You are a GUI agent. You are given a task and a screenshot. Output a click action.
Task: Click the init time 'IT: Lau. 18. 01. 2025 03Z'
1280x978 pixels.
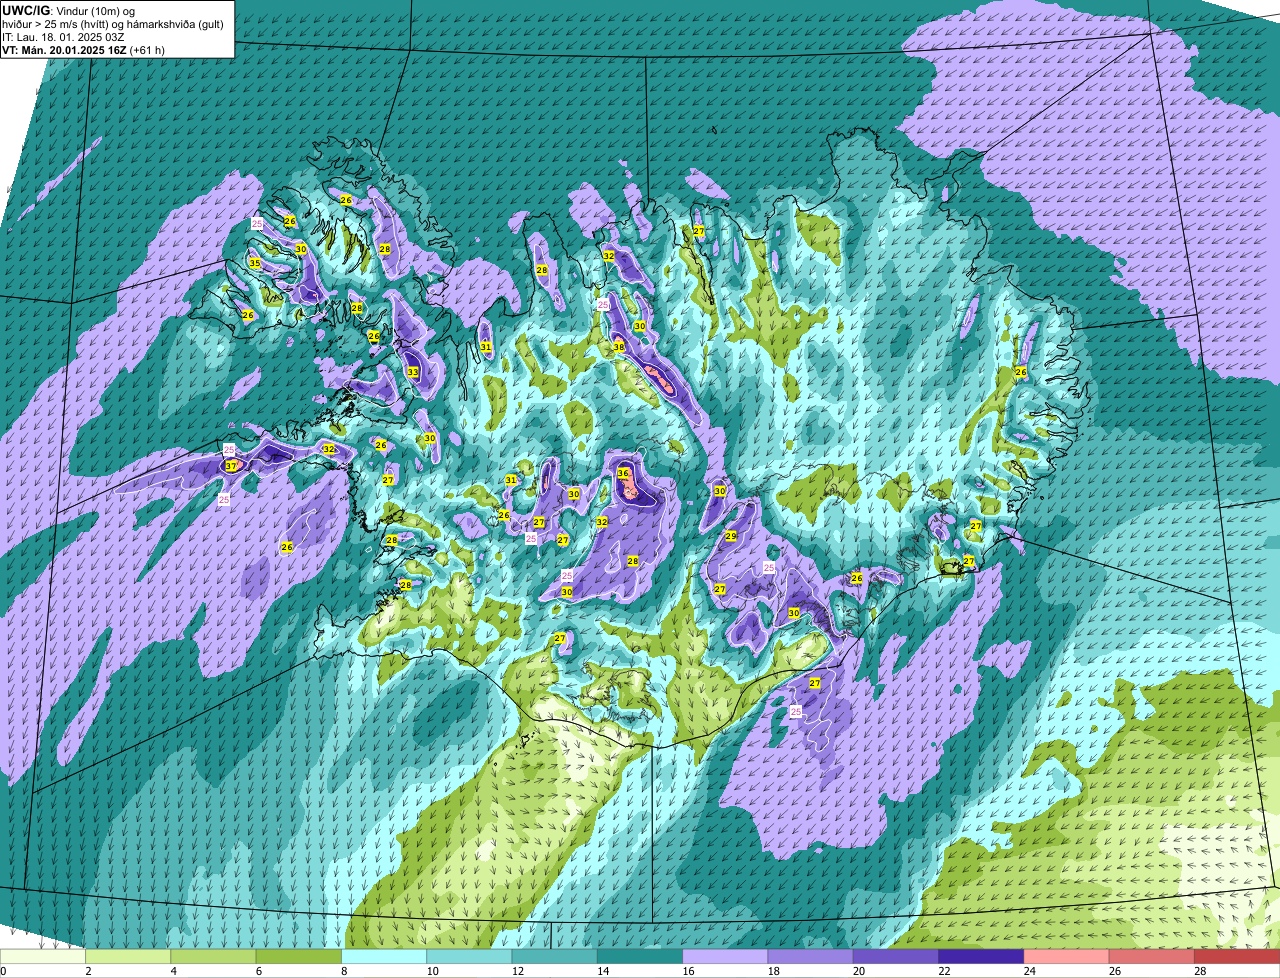(61, 37)
